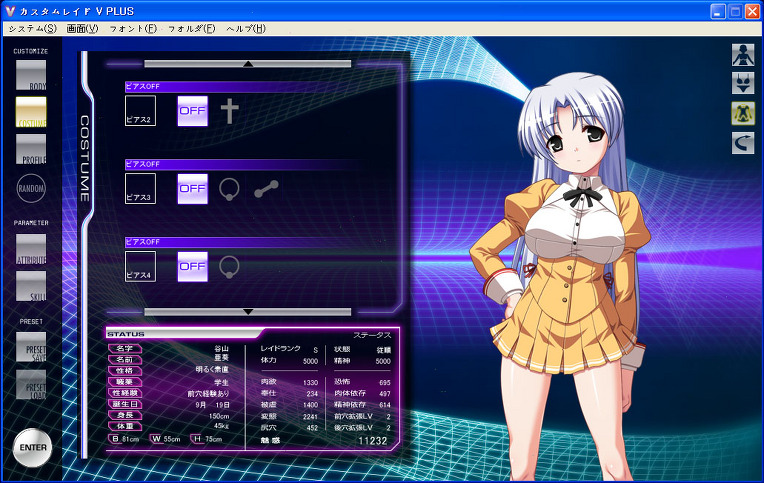Switch to the jacket outfit view icon
Viewport: 764px width, 483px height.
tap(743, 113)
